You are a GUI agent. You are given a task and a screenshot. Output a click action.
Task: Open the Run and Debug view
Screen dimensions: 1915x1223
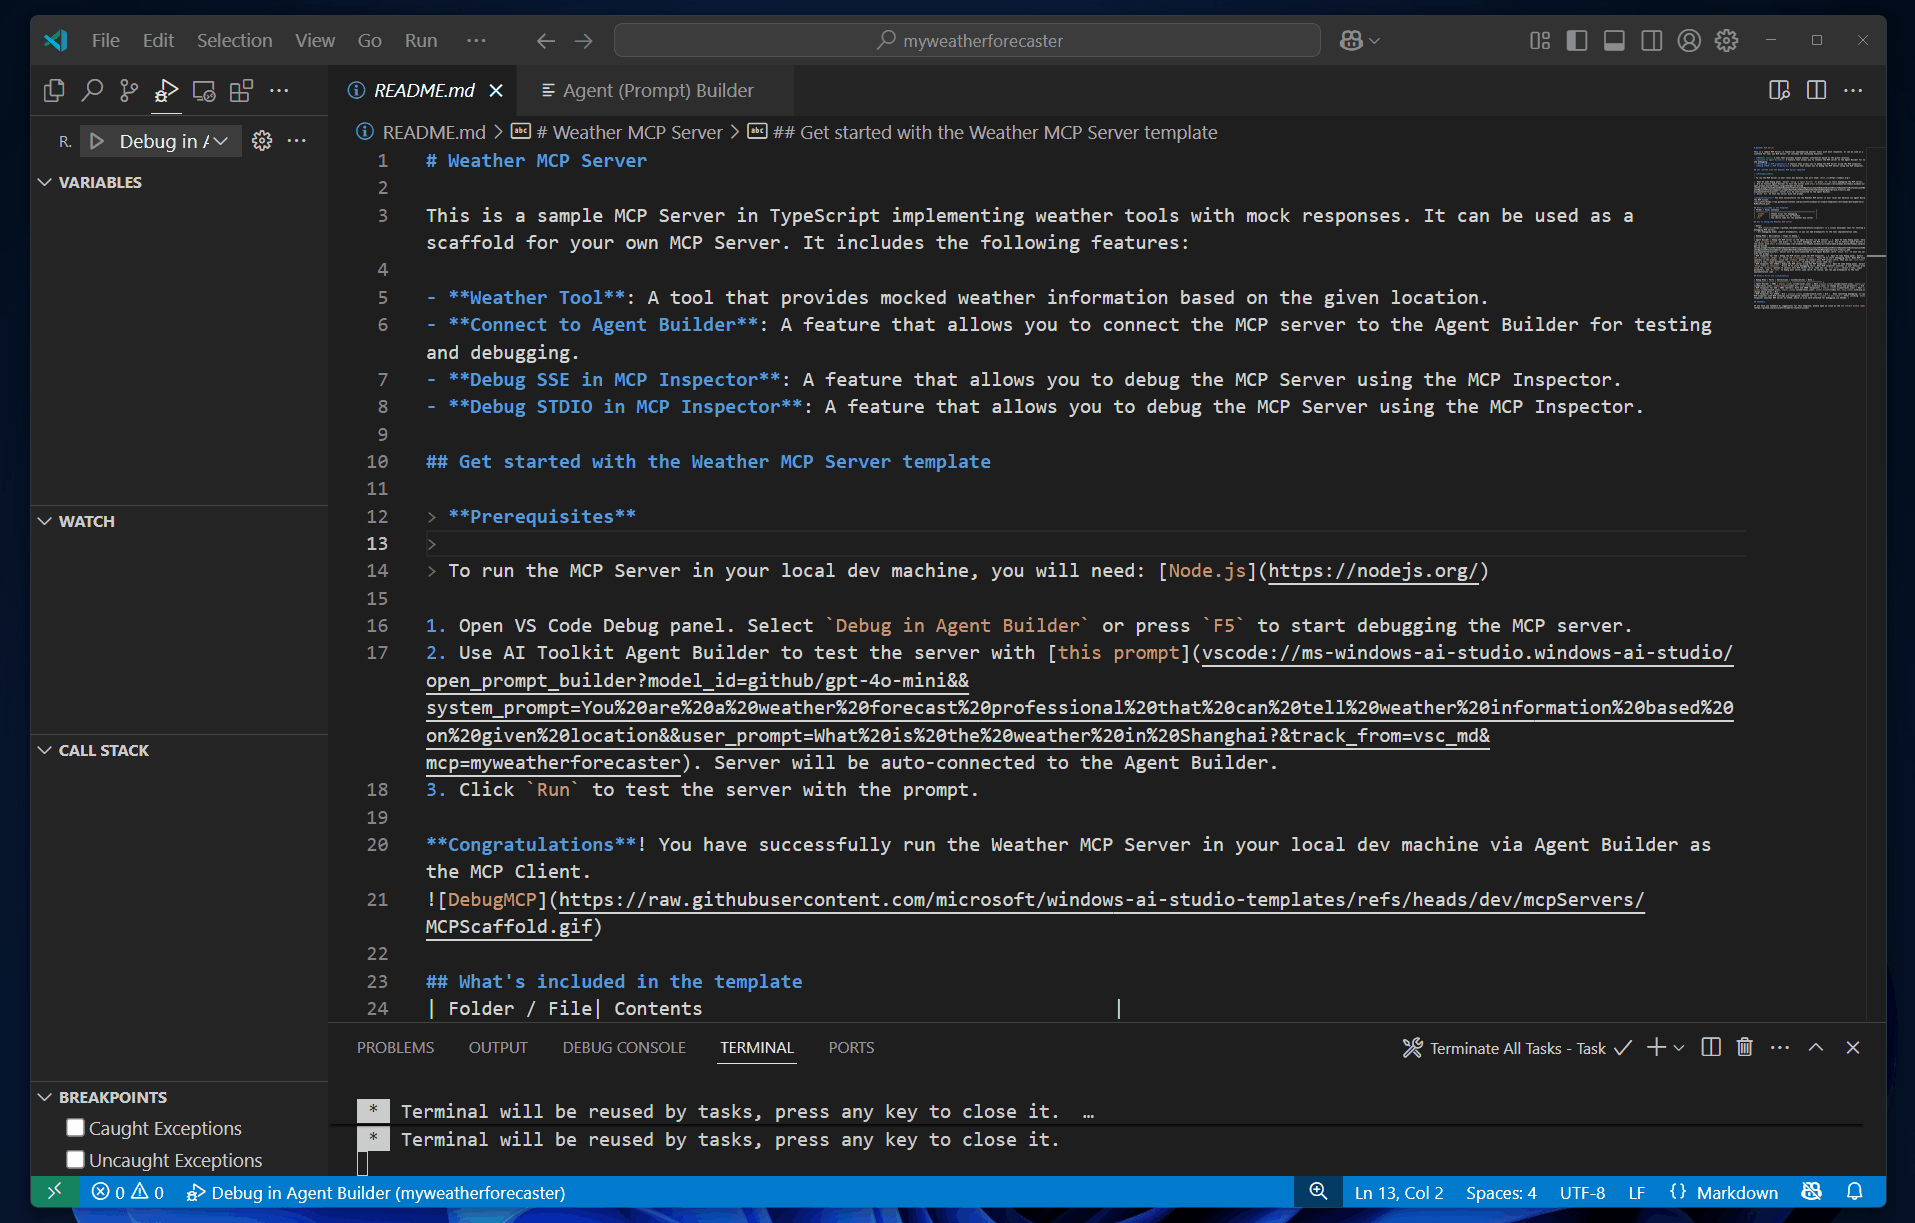click(x=166, y=92)
